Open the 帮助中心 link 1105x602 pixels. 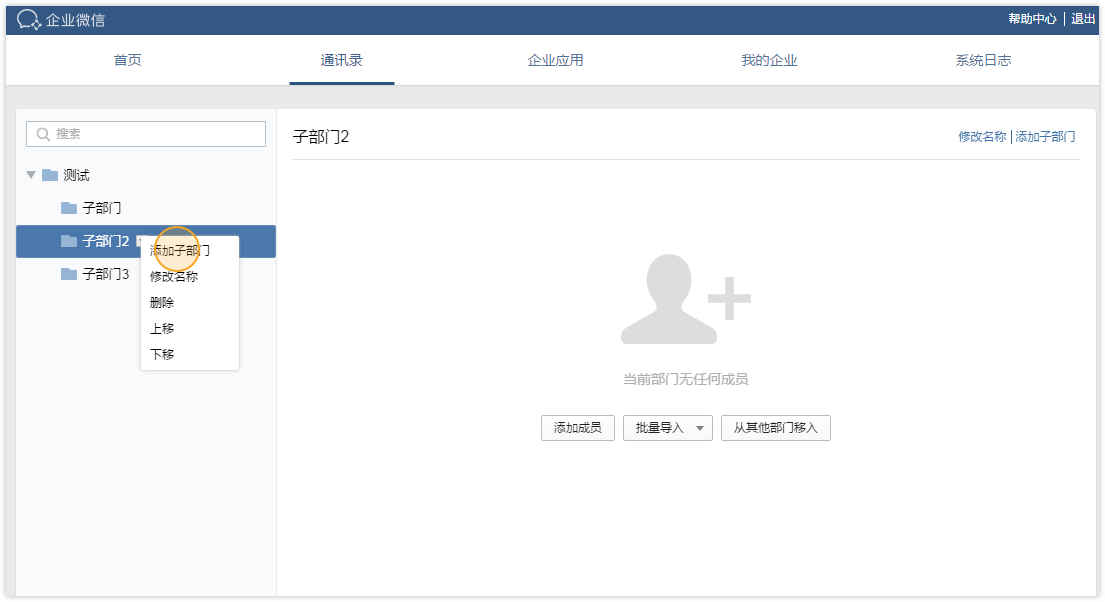pyautogui.click(x=1032, y=19)
